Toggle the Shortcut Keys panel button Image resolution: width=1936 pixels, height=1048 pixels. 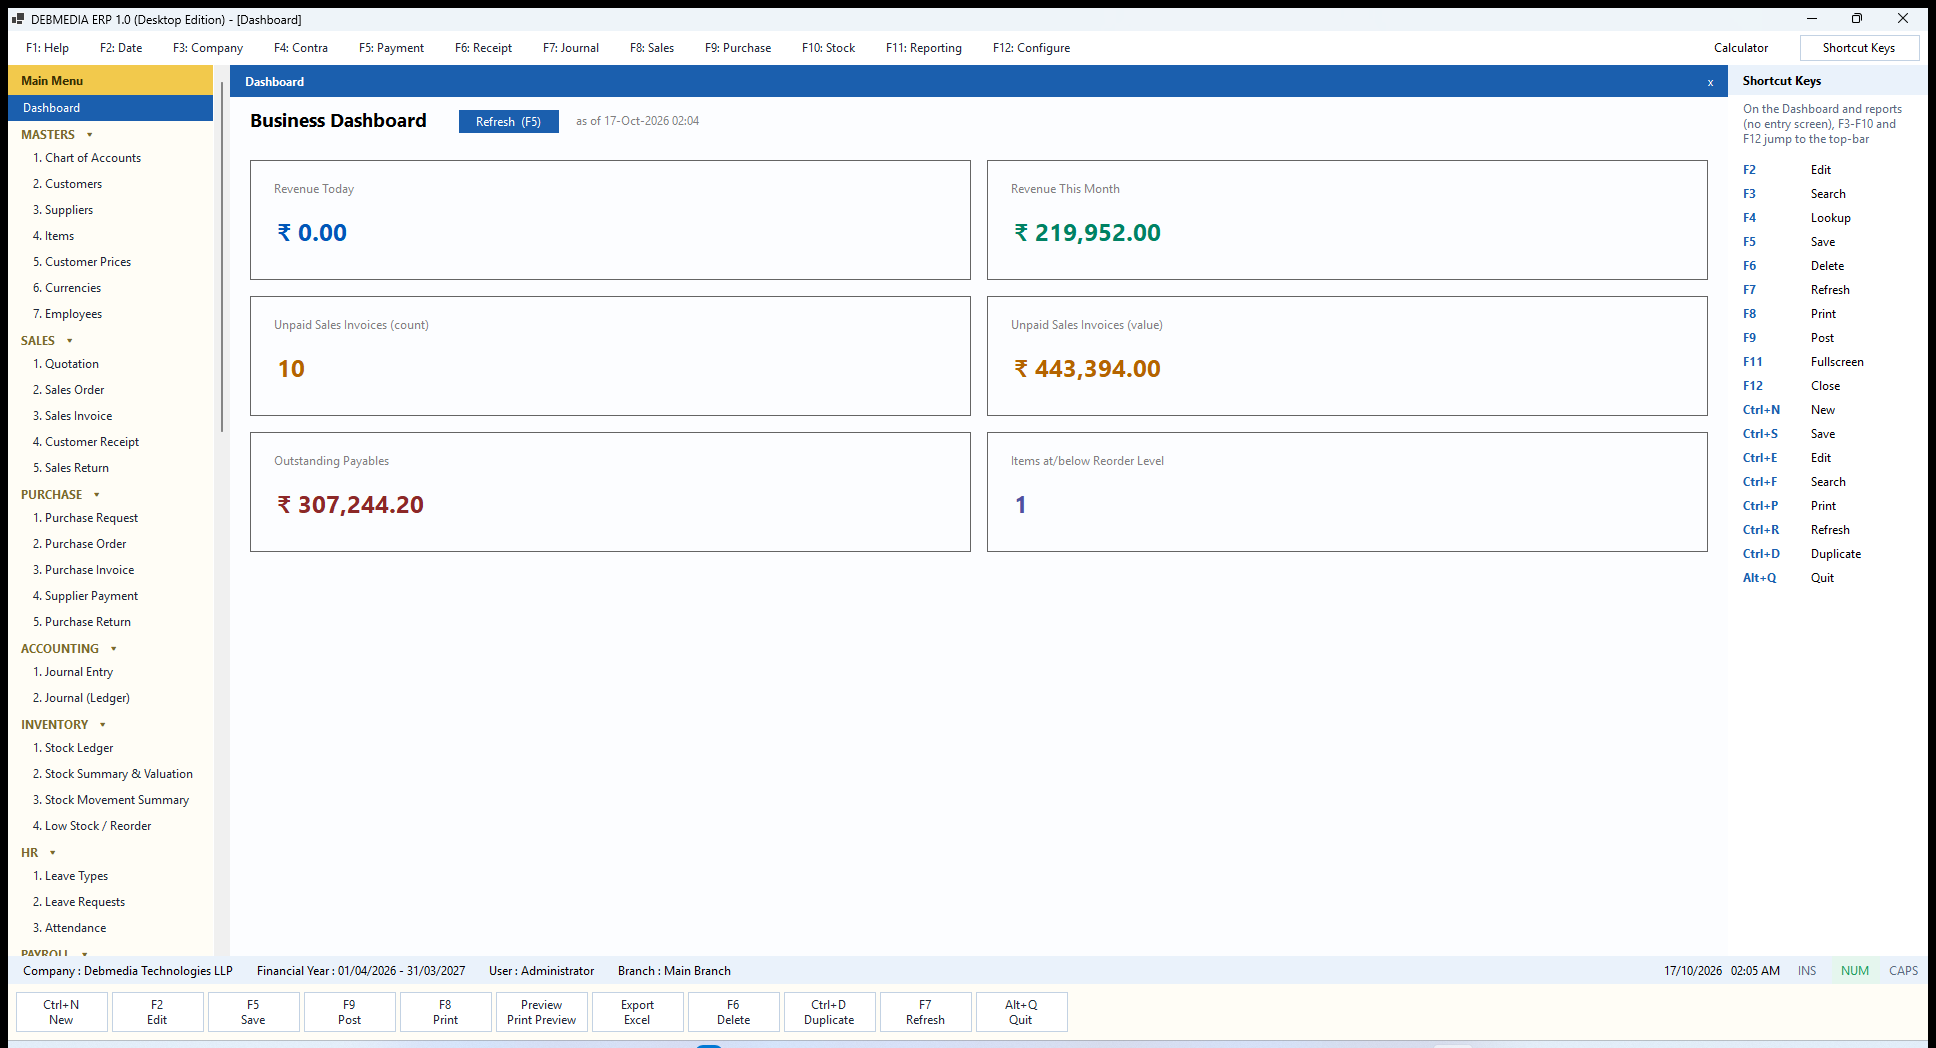pyautogui.click(x=1858, y=48)
